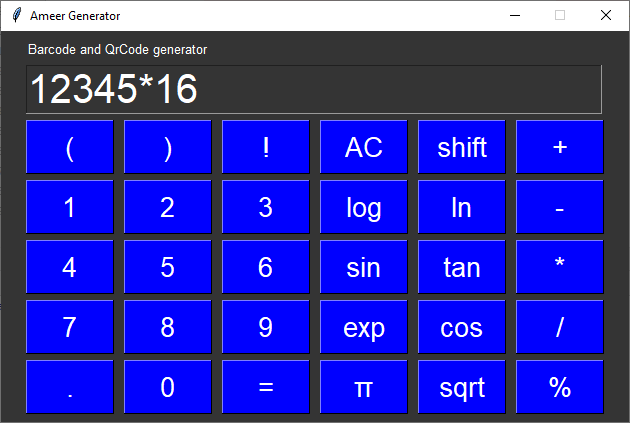Add a decimal point
This screenshot has height=423, width=630.
(x=70, y=387)
